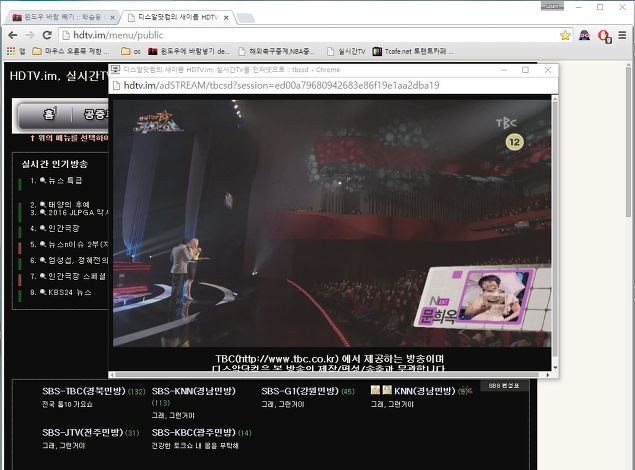Open popular item 8 KBS24 뉴스
Image resolution: width=635 pixels, height=470 pixels.
click(x=70, y=292)
